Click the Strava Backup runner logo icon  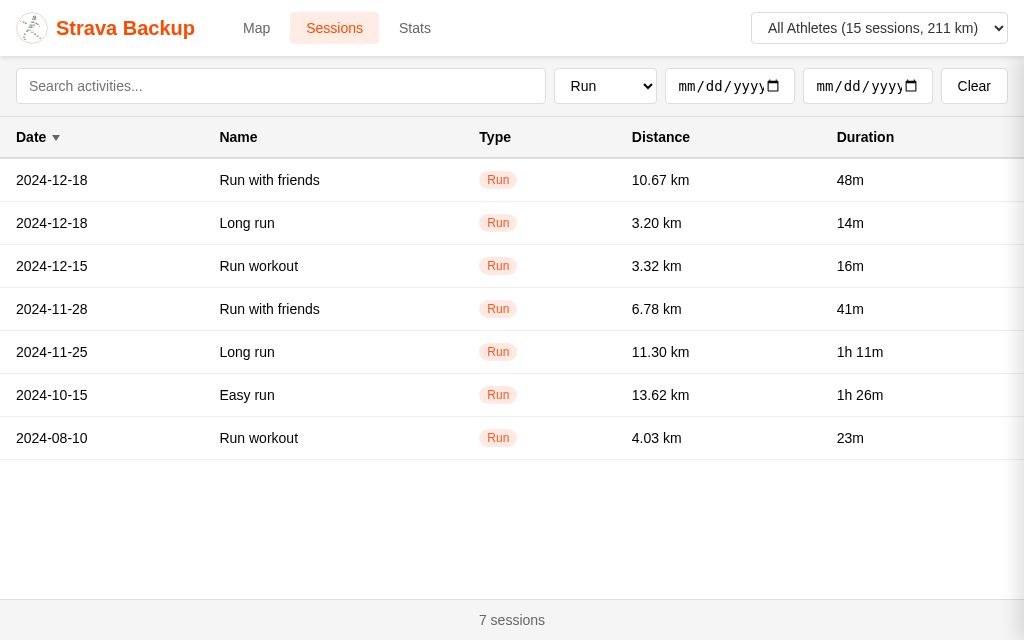(31, 28)
